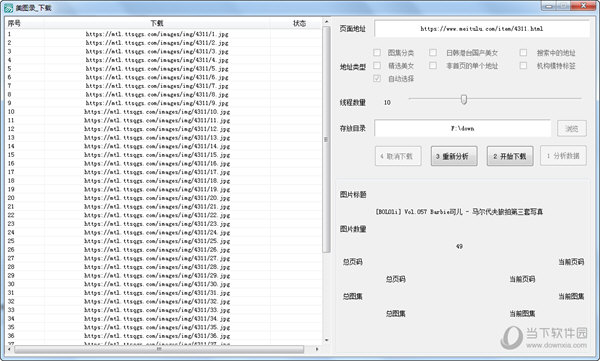
Task: Click the thread count value 10
Action: coord(387,102)
